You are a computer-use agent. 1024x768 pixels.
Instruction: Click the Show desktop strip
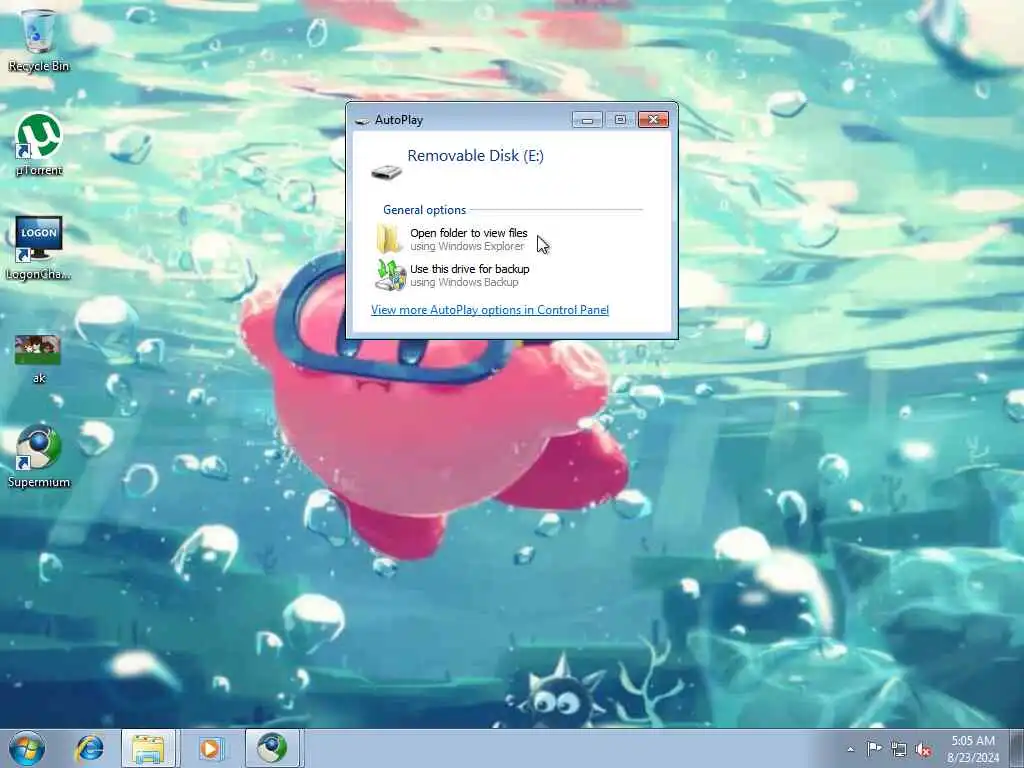click(1017, 748)
